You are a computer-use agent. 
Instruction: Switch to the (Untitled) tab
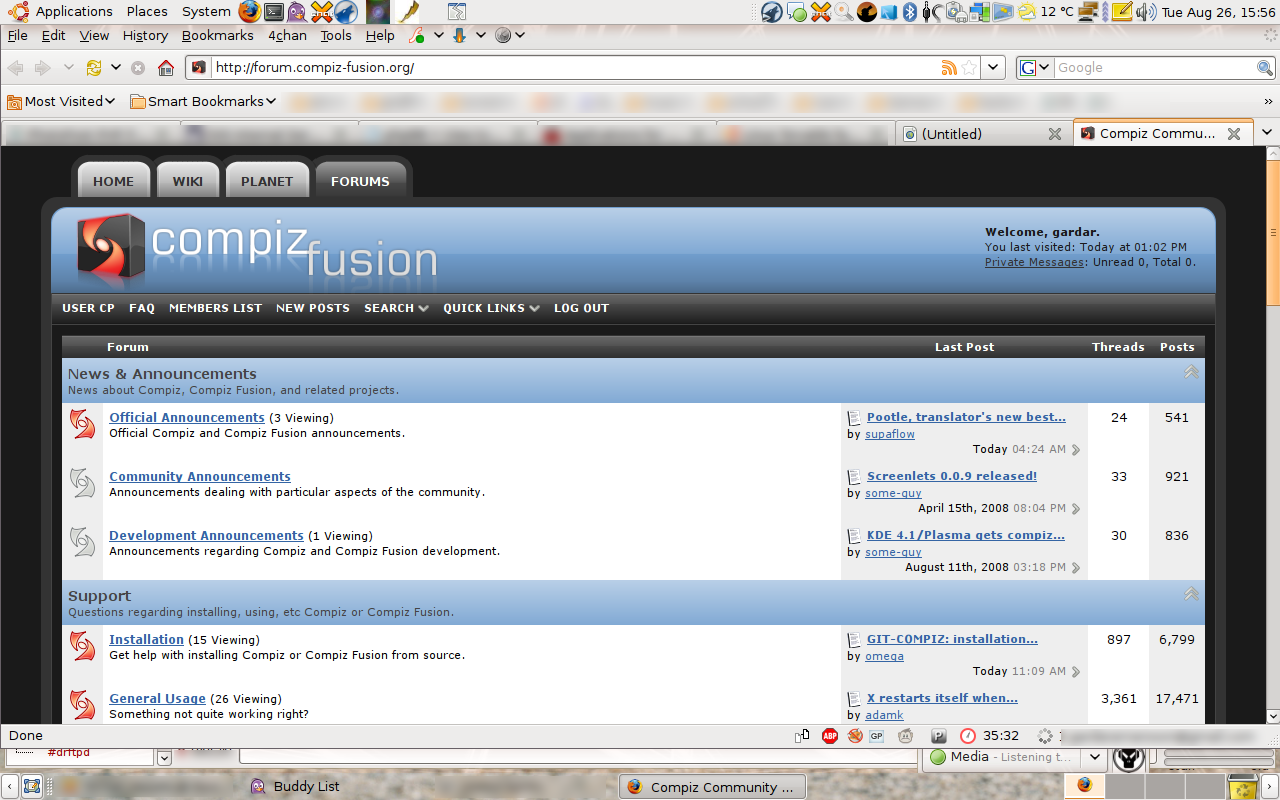pos(983,134)
